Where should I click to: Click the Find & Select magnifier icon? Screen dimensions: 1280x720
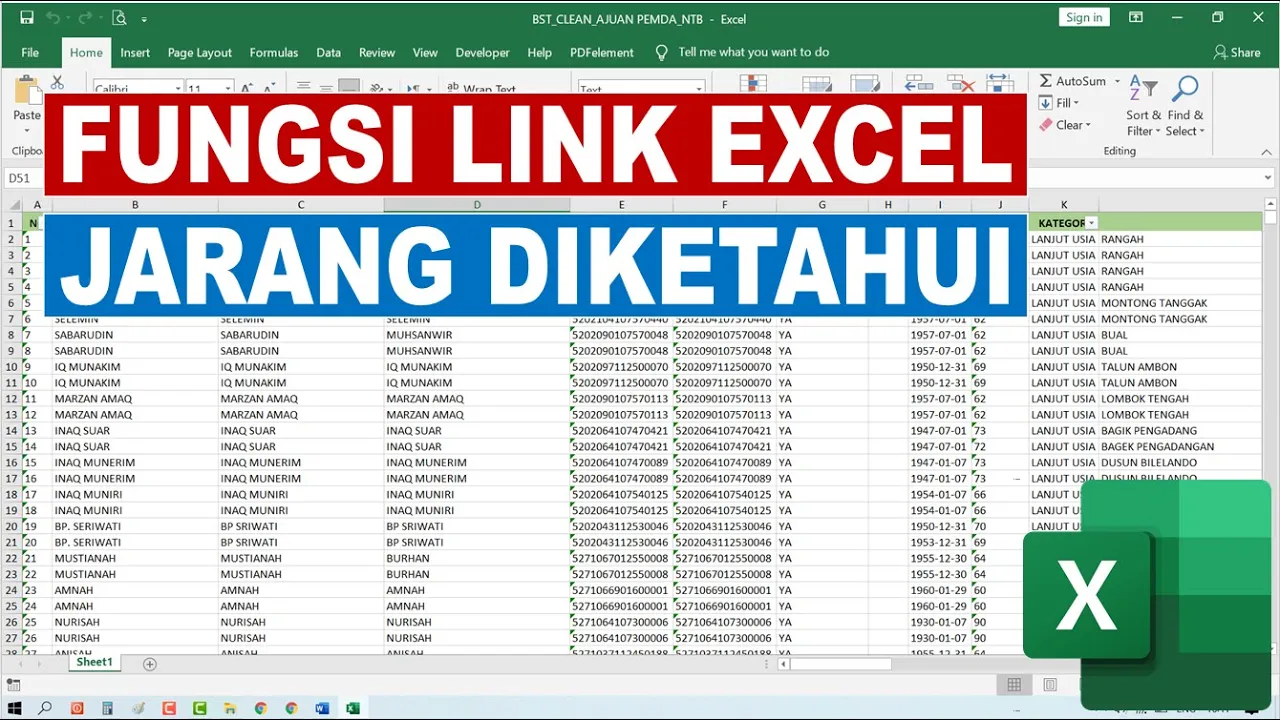click(1185, 89)
